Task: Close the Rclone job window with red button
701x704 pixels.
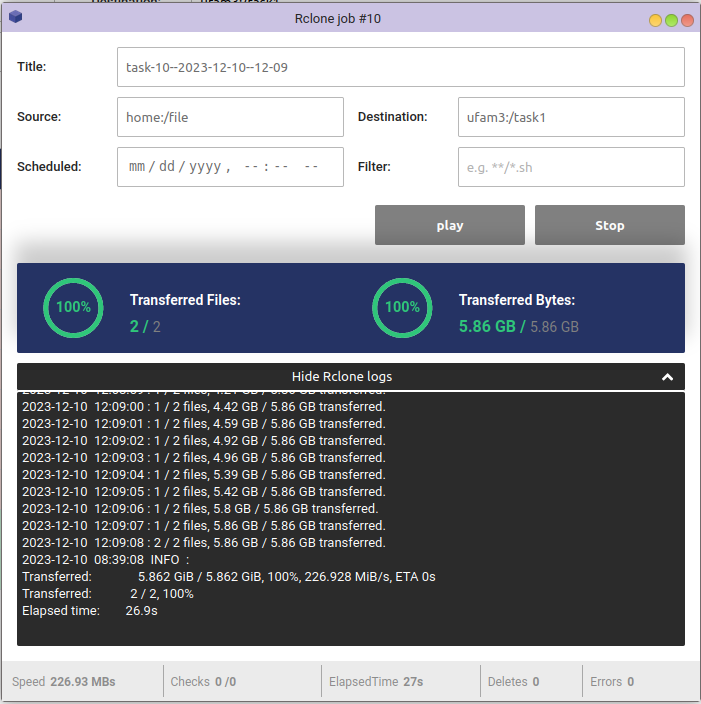Action: 688,20
